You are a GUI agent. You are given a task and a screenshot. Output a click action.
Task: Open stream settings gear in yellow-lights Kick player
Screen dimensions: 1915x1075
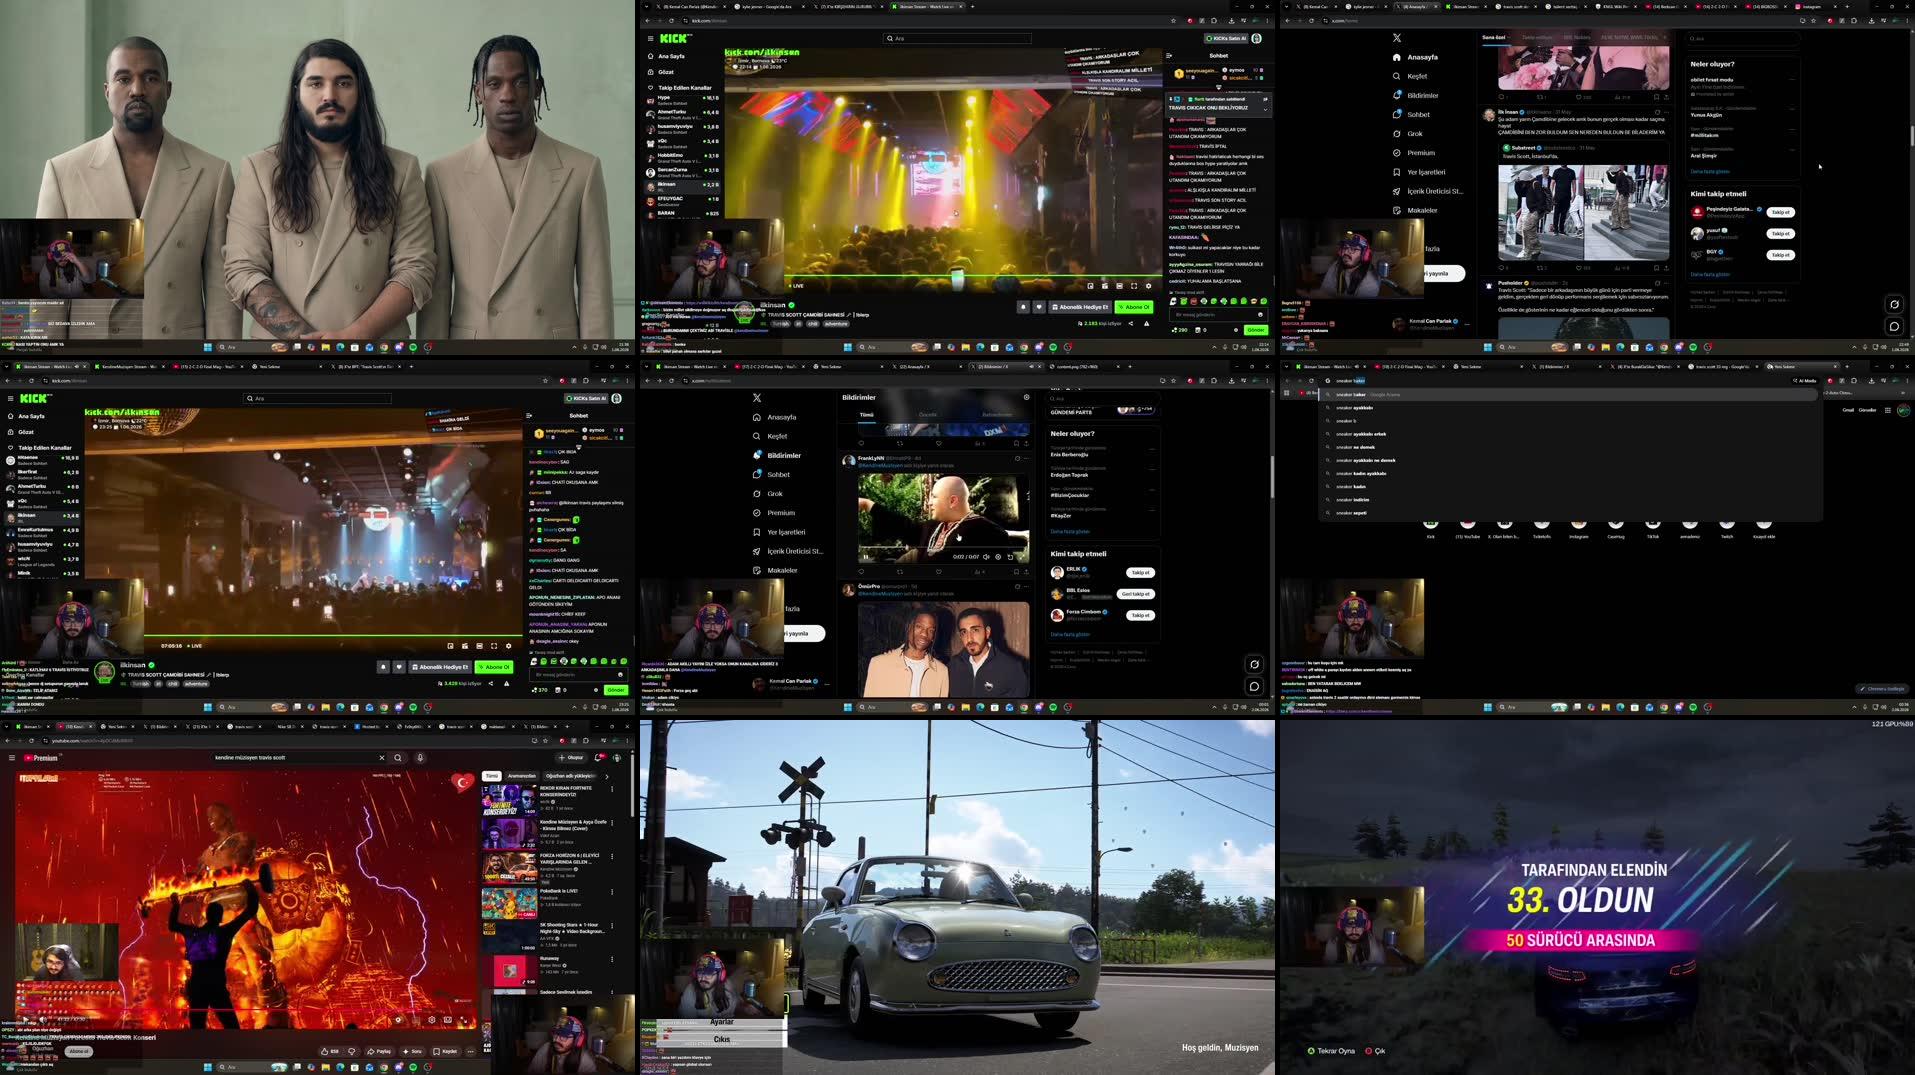[x=1148, y=286]
